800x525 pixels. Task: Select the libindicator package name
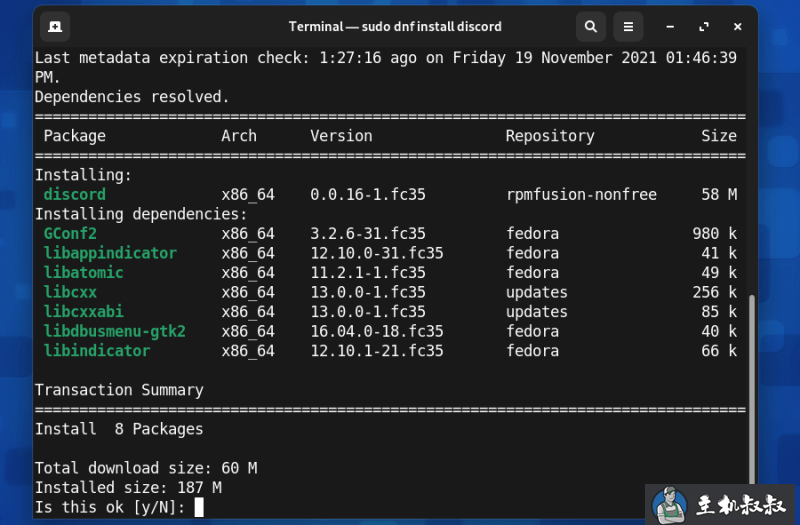tap(97, 351)
